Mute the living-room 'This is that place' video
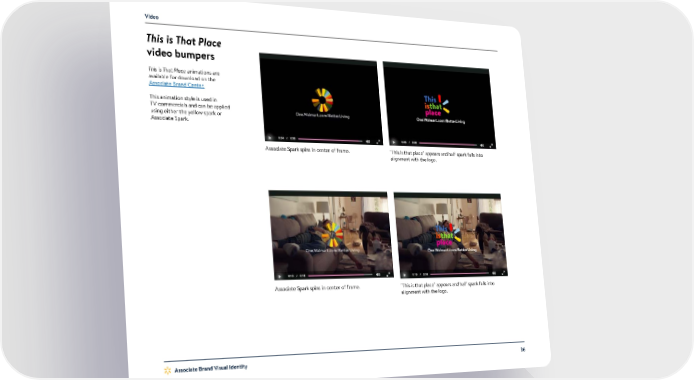The width and height of the screenshot is (694, 380). [x=494, y=273]
